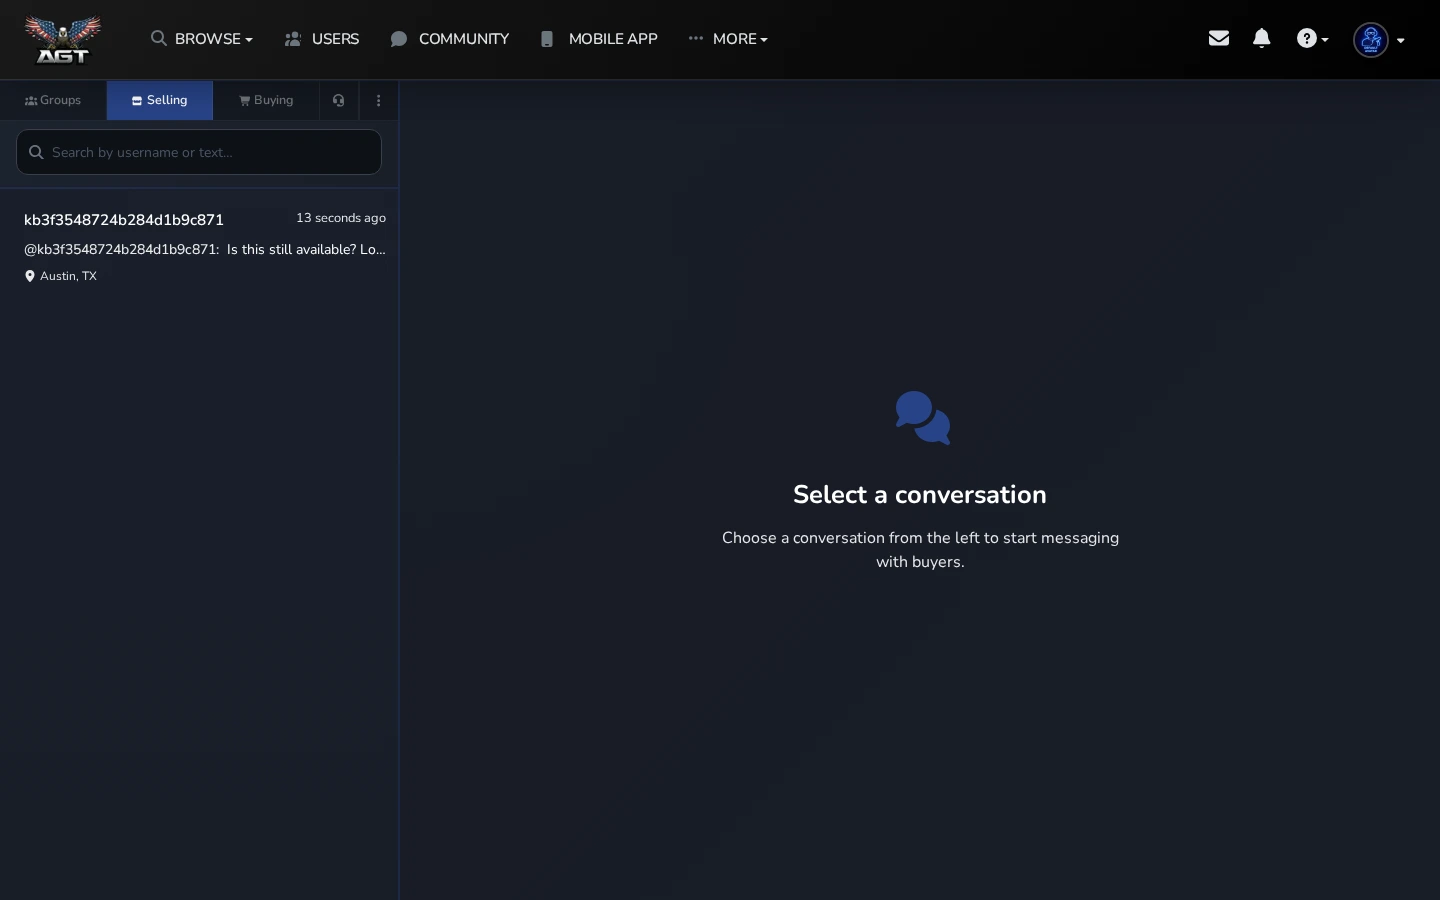Go to USERS page

click(322, 39)
